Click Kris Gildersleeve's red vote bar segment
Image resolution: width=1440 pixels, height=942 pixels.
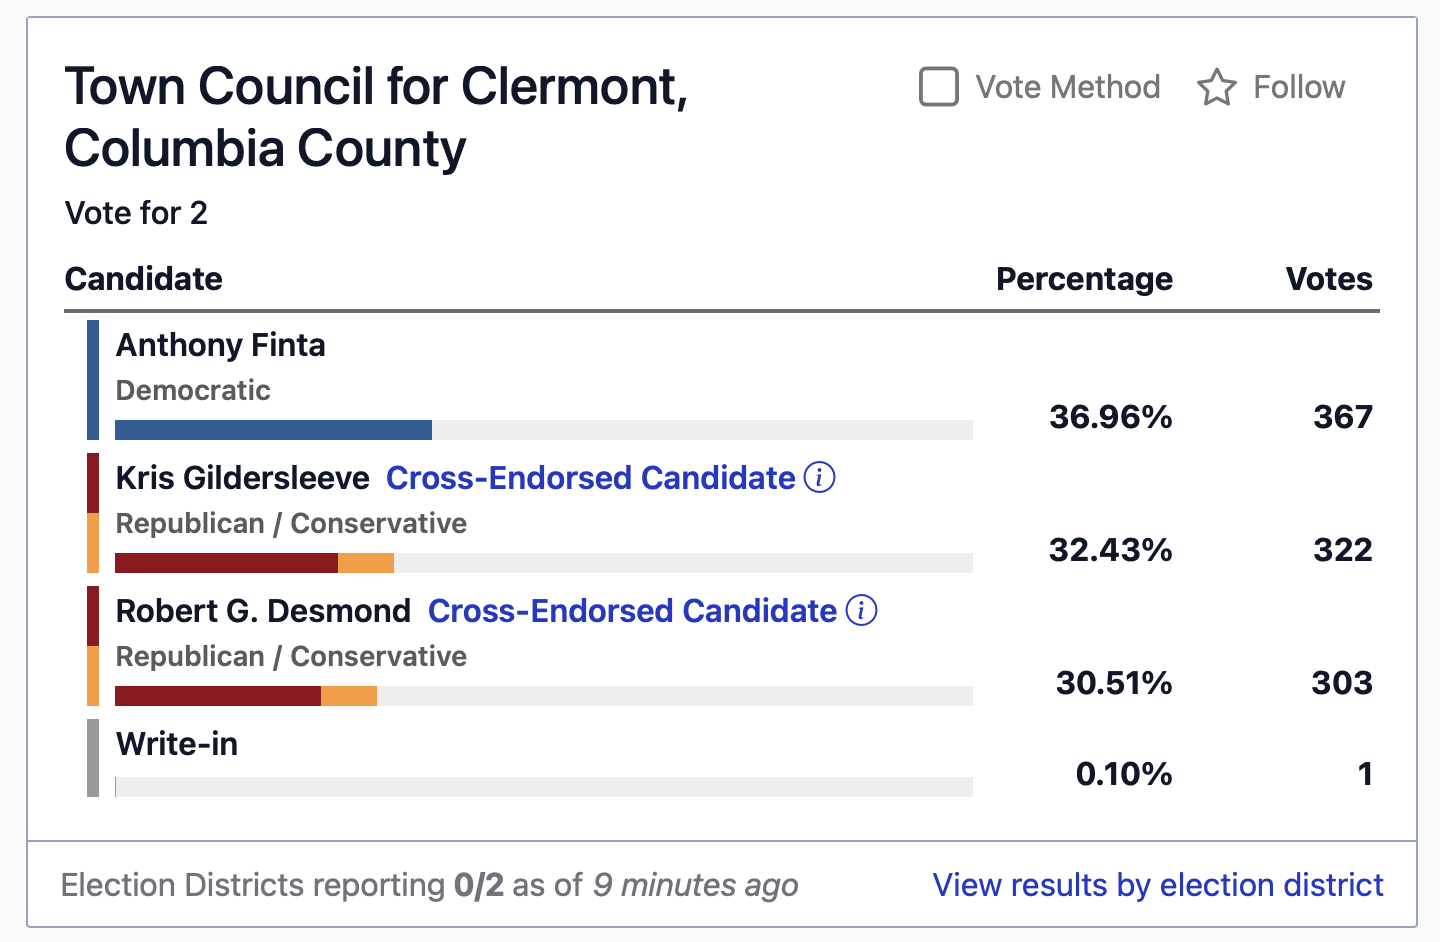click(x=226, y=563)
